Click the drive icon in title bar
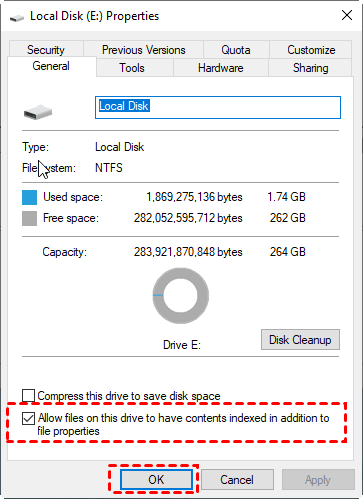 tap(17, 18)
